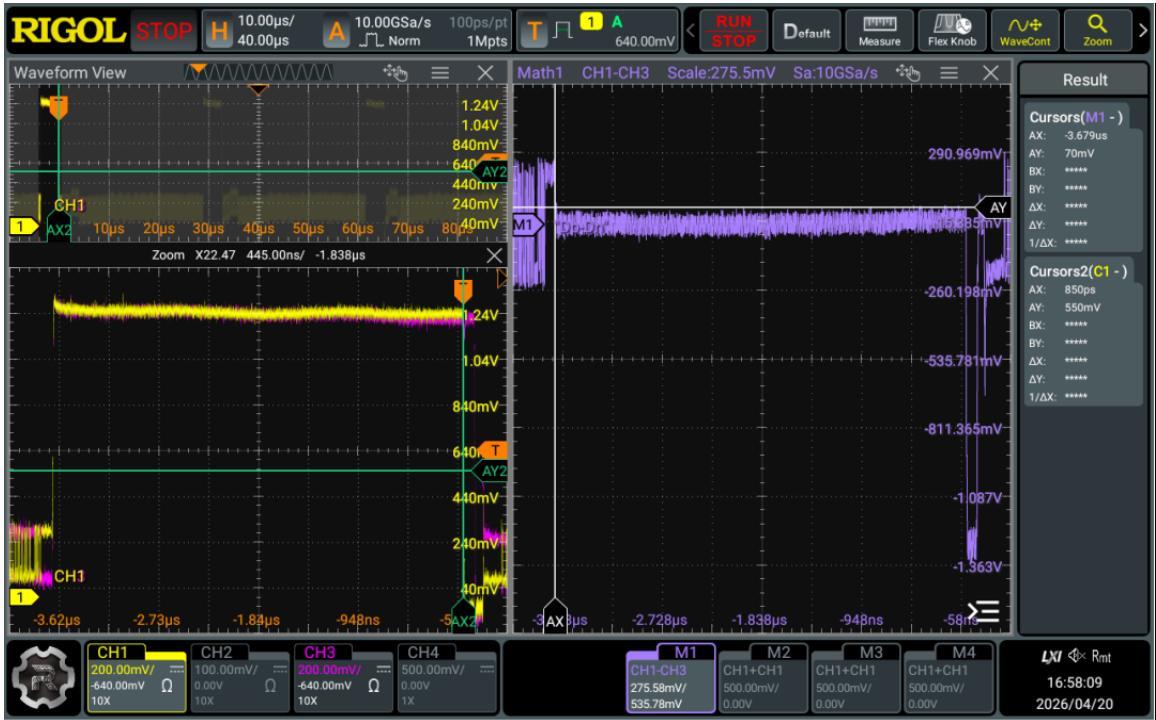Image resolution: width=1156 pixels, height=720 pixels.
Task: Click the touch gesture icon in Waveform View
Action: [x=395, y=72]
